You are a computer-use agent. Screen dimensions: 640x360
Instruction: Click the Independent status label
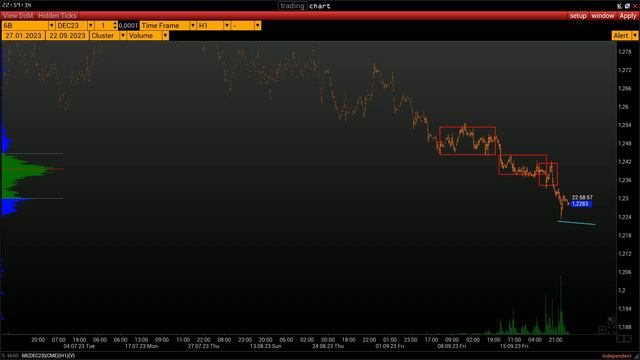point(616,356)
